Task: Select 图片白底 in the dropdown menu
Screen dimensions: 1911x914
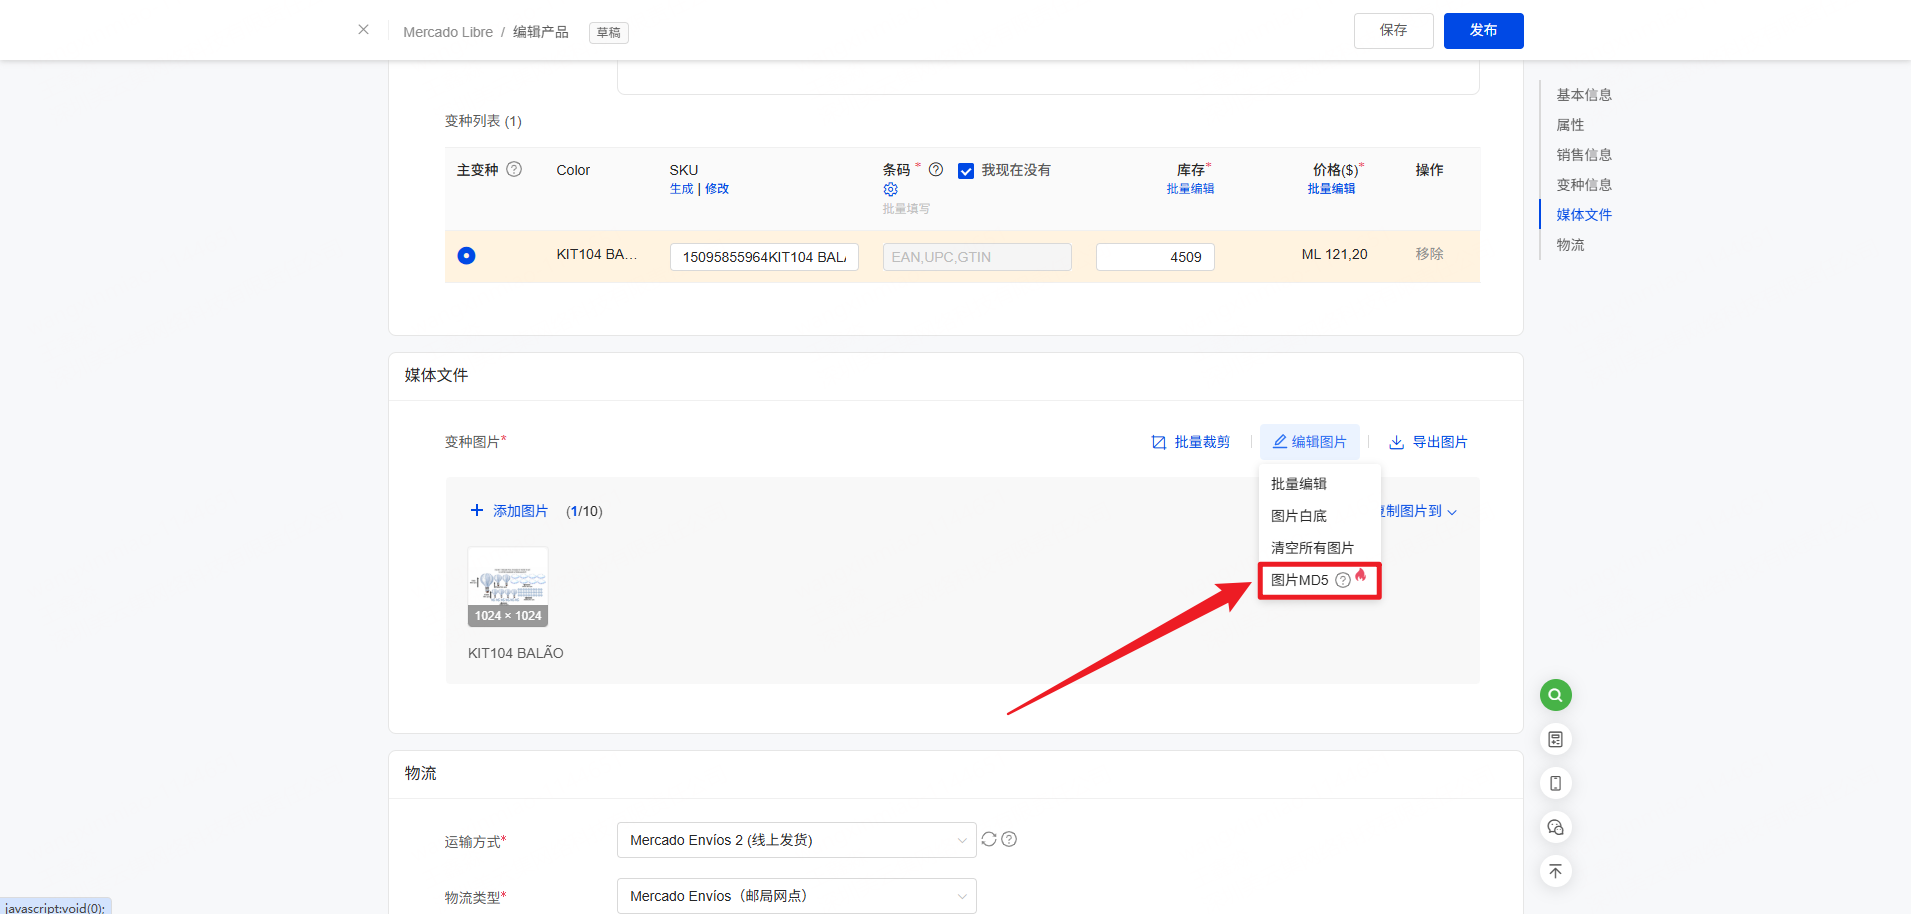Action: [1299, 516]
